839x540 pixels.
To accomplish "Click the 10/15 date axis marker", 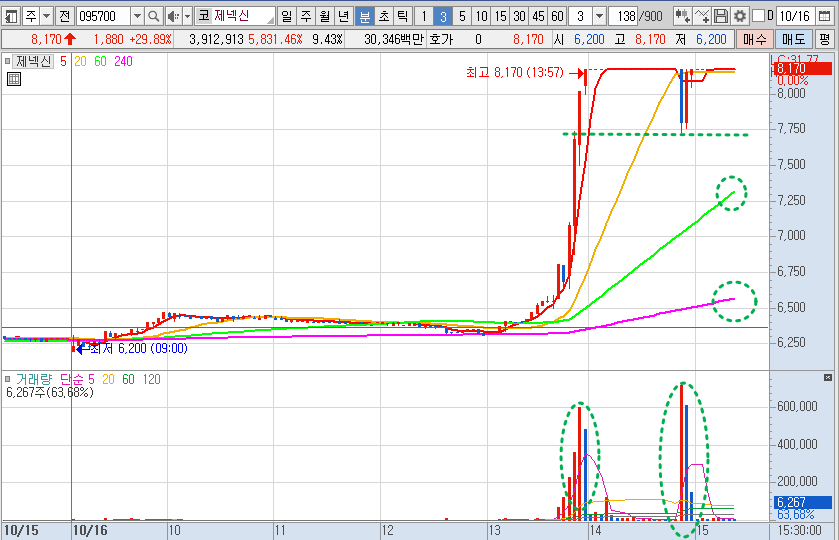I will pyautogui.click(x=21, y=530).
